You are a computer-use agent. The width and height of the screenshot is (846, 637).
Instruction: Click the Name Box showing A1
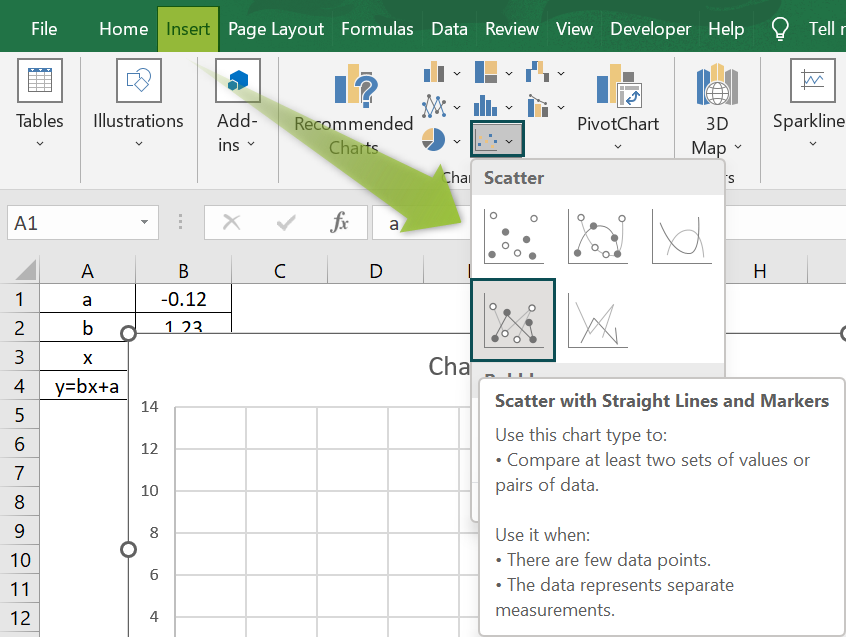[83, 222]
